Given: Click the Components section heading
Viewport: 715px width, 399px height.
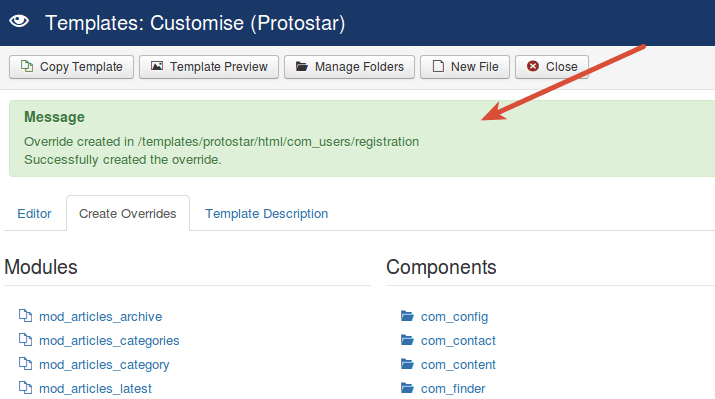Looking at the screenshot, I should (x=441, y=267).
